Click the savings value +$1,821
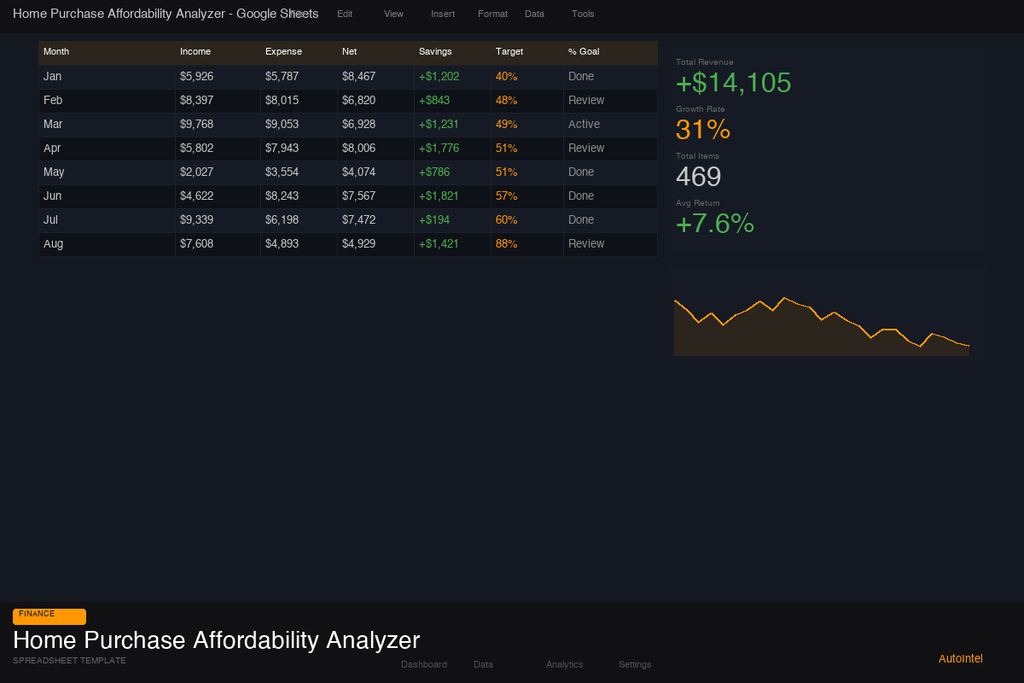 (439, 196)
